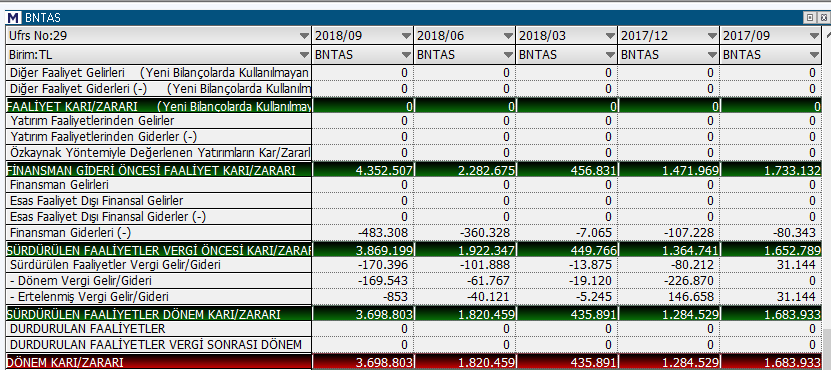Expand the 2018/06 period dropdown
Viewport: 831px width, 370px height.
tap(508, 36)
